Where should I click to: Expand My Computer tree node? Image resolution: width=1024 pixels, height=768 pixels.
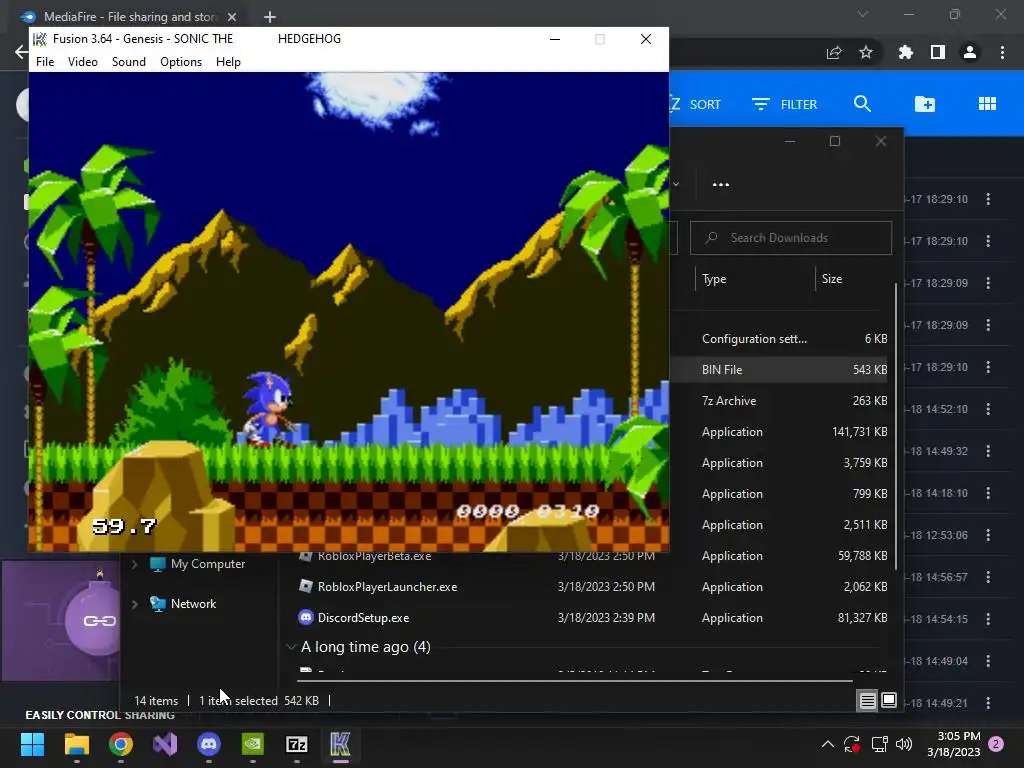(x=135, y=564)
